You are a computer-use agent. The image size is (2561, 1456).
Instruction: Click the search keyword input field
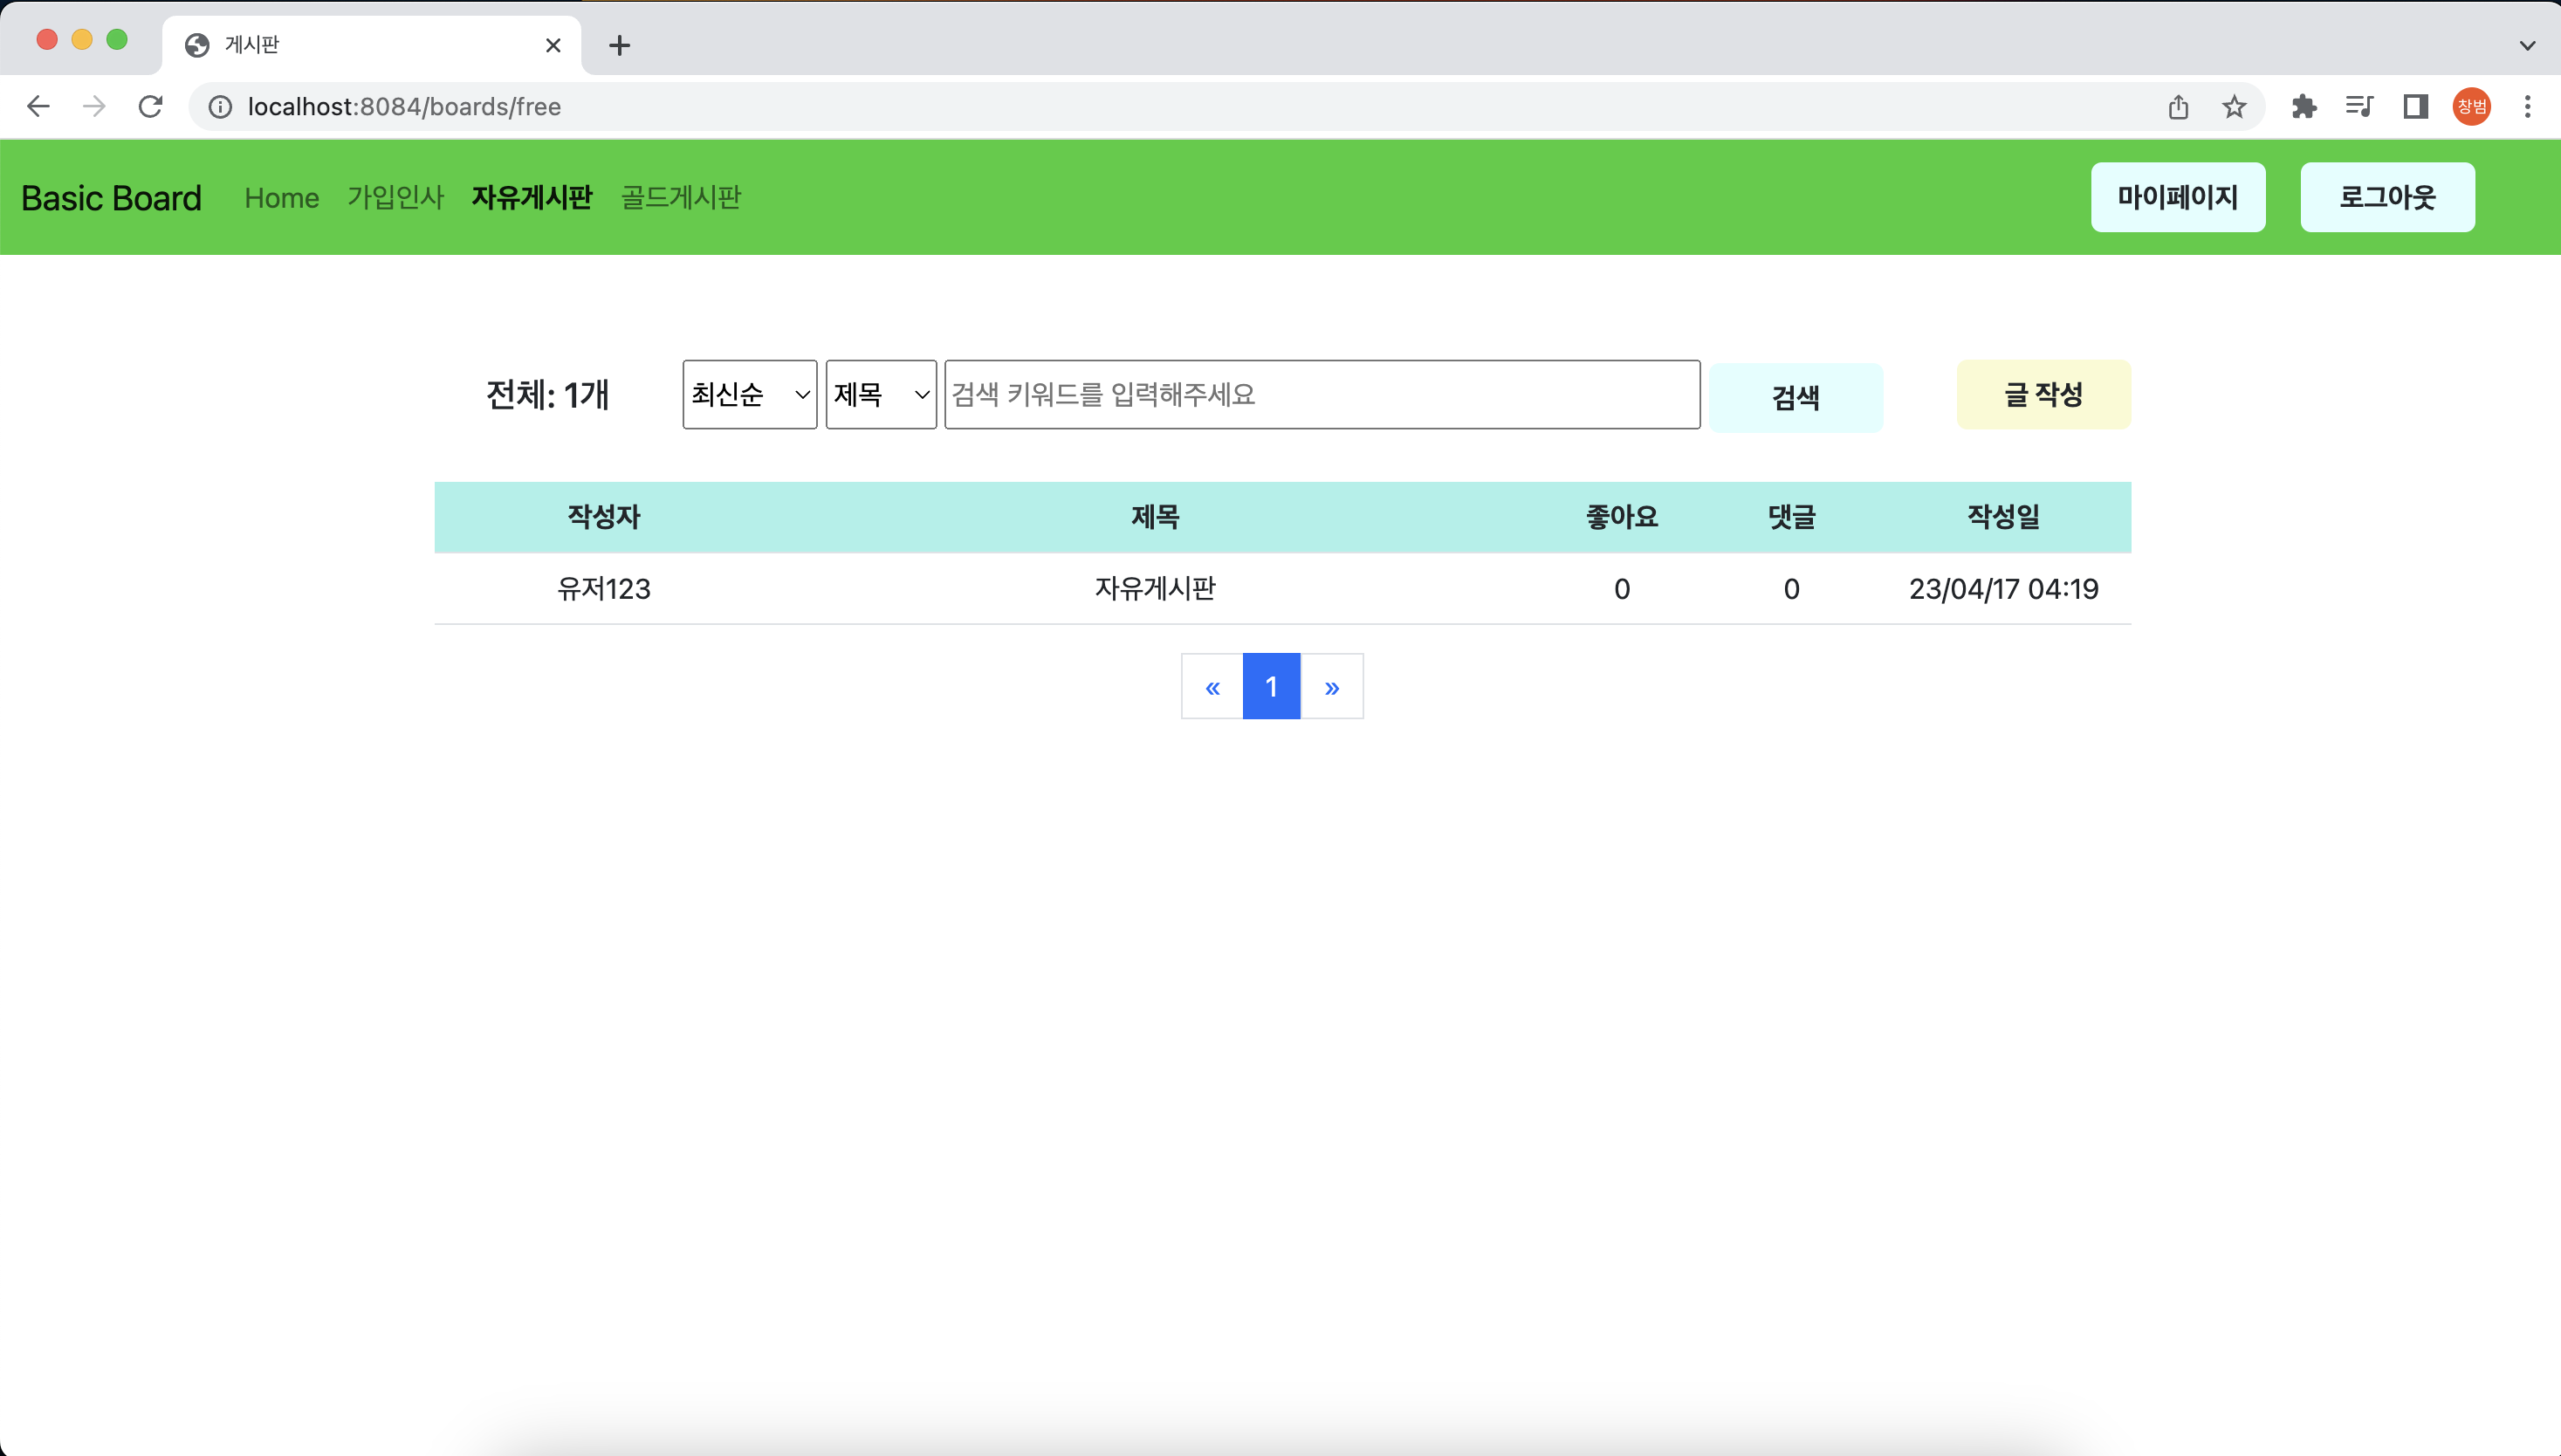coord(1321,394)
